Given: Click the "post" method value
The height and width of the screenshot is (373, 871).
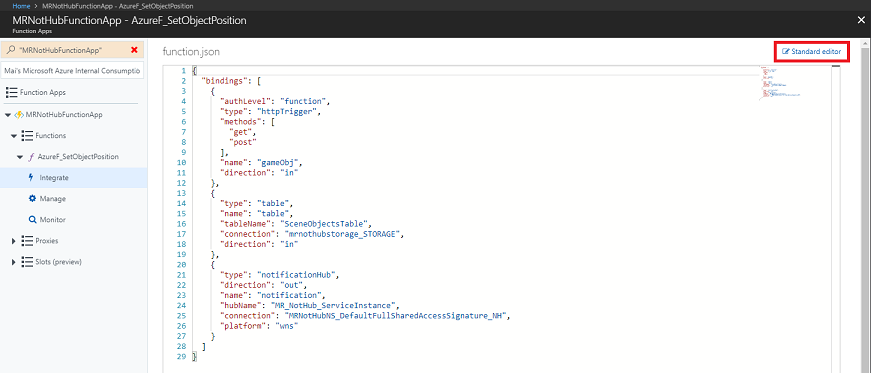Looking at the screenshot, I should (243, 142).
